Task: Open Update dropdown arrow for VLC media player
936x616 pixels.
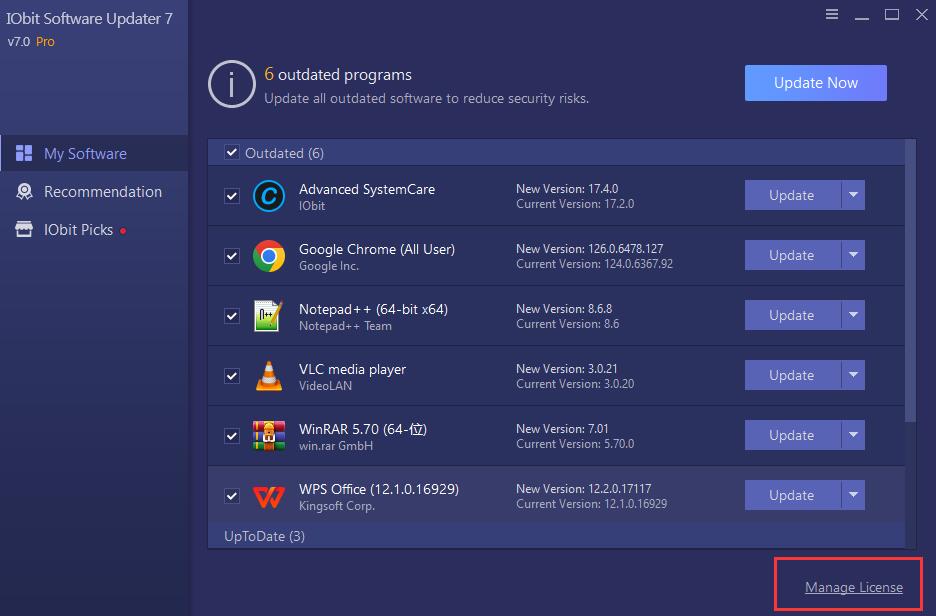Action: (x=854, y=375)
